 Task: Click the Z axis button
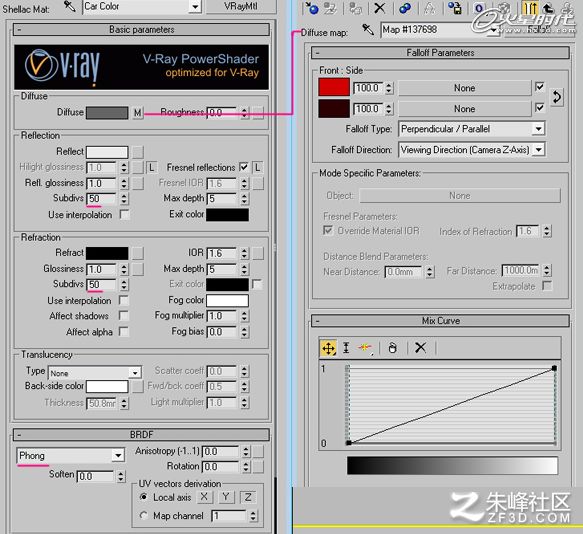248,497
